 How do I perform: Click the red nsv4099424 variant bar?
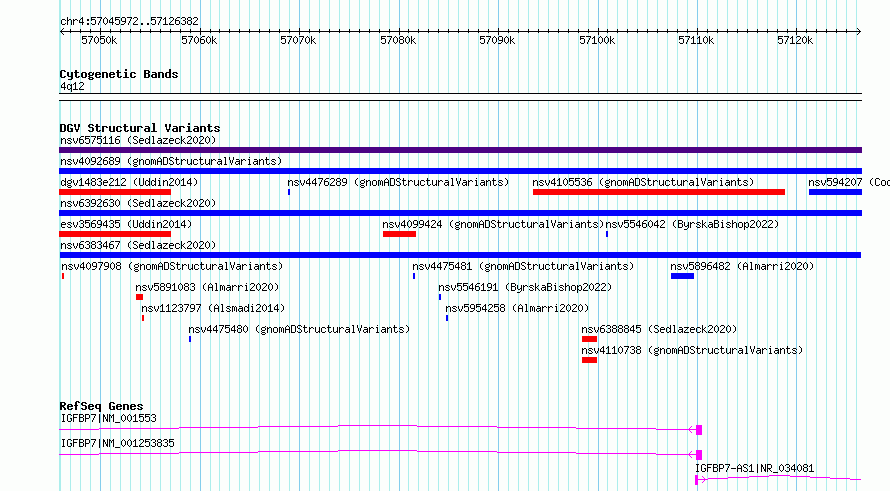[400, 234]
